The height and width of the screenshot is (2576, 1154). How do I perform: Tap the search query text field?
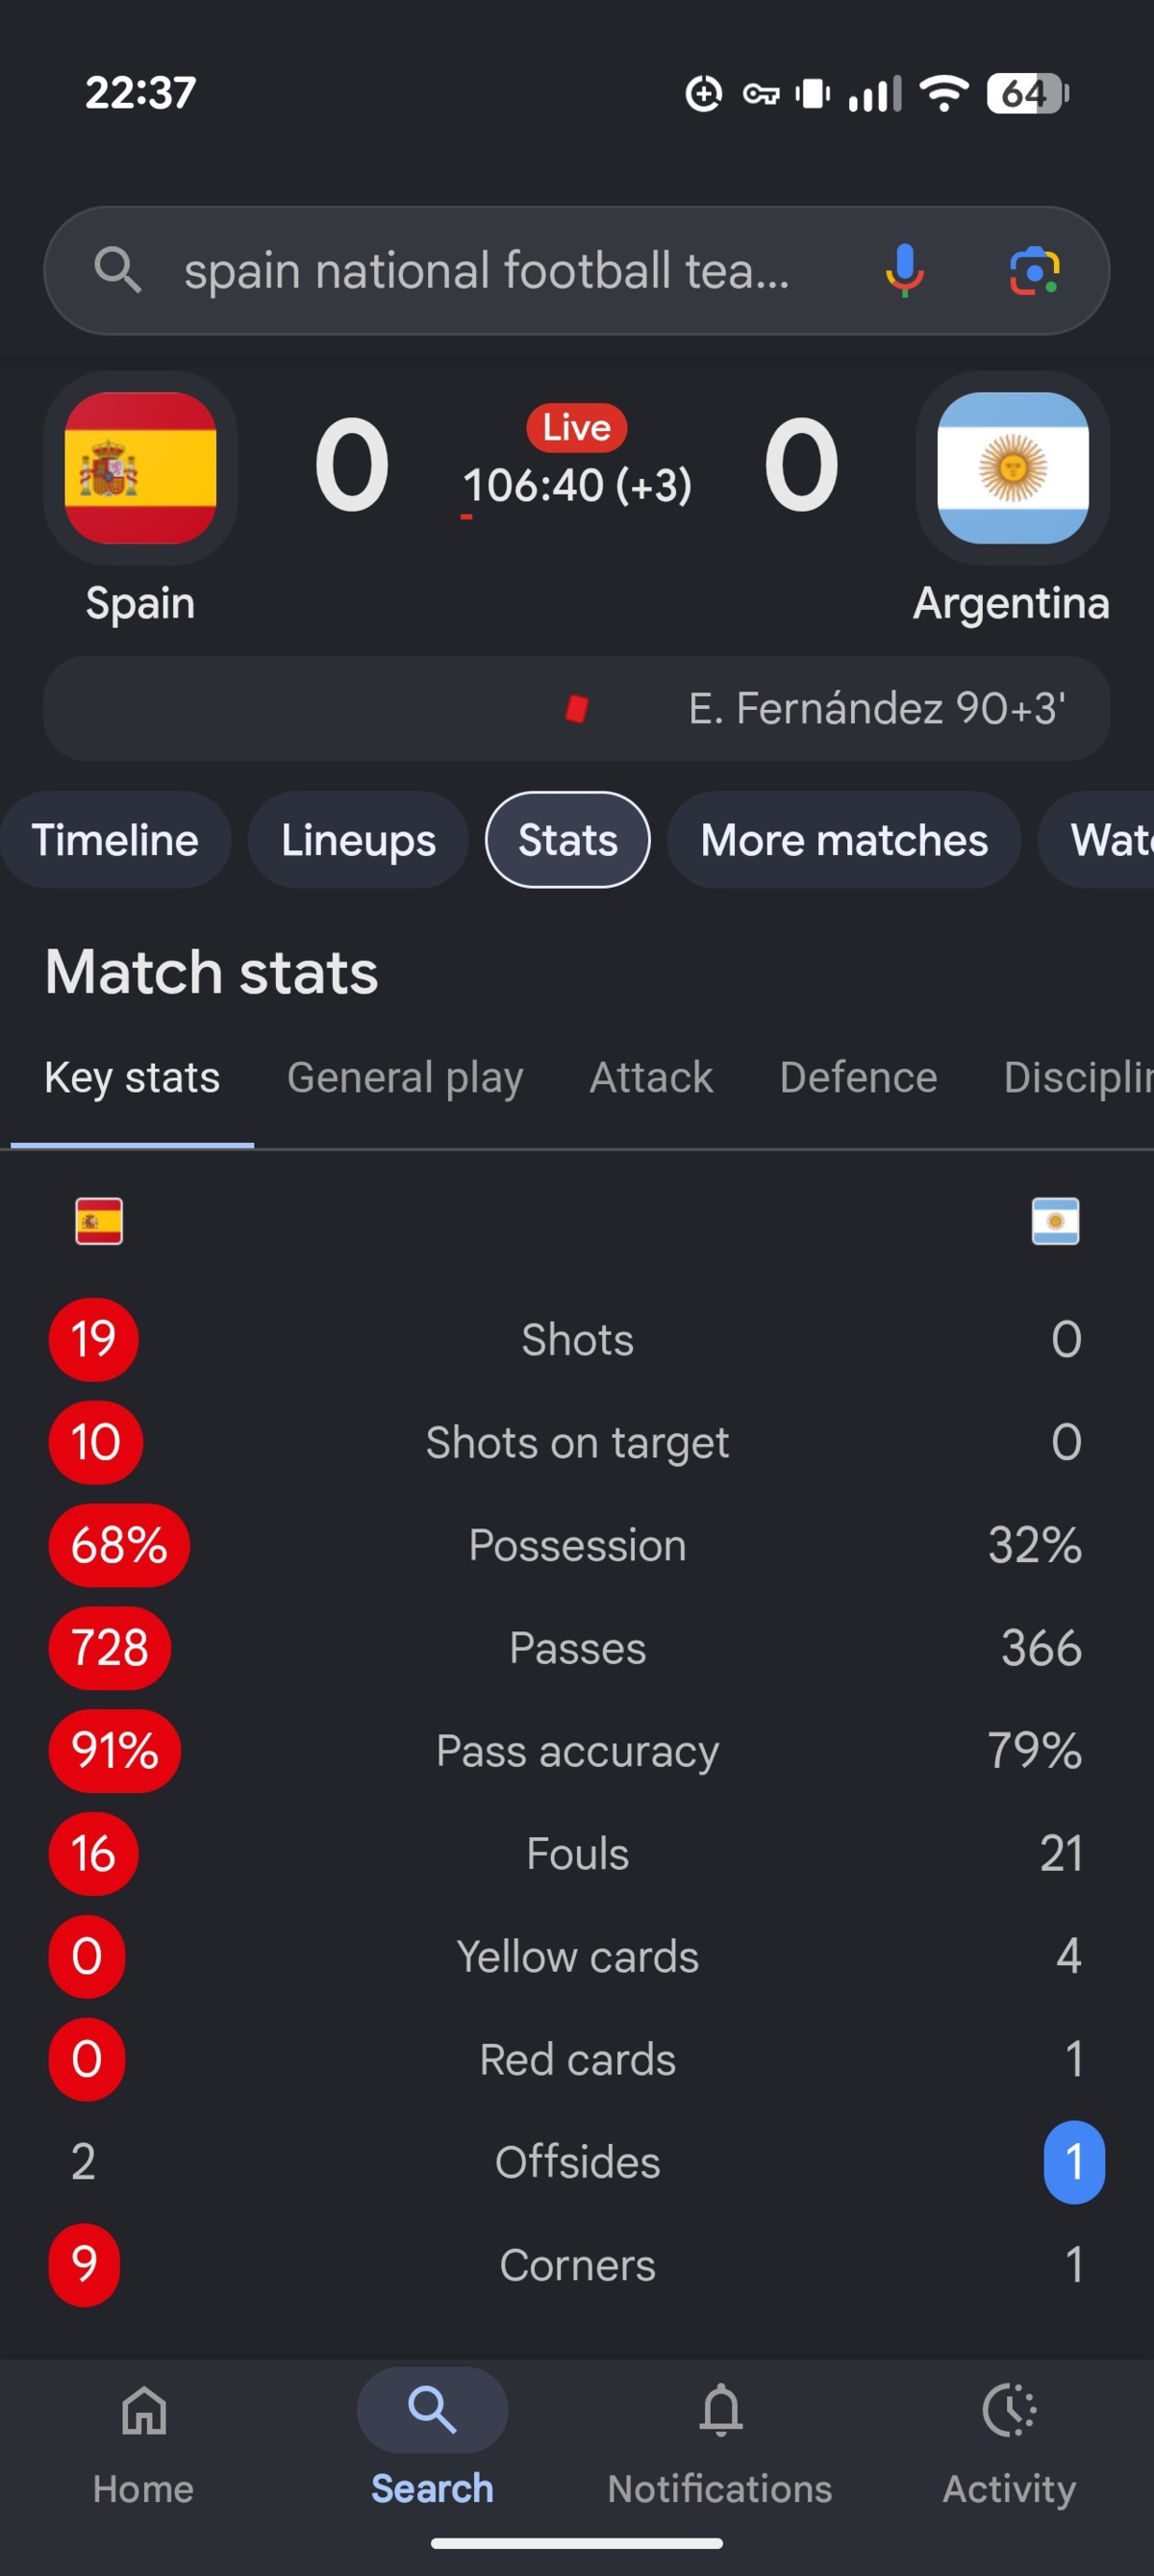tap(487, 271)
